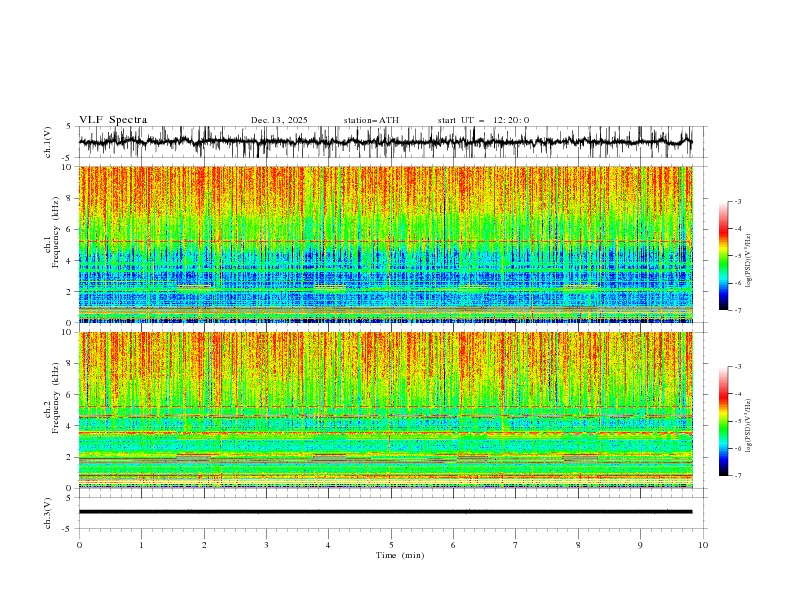Click the ch.1 'Frequency (kHz)' axis label
792x612 pixels.
(x=56, y=232)
